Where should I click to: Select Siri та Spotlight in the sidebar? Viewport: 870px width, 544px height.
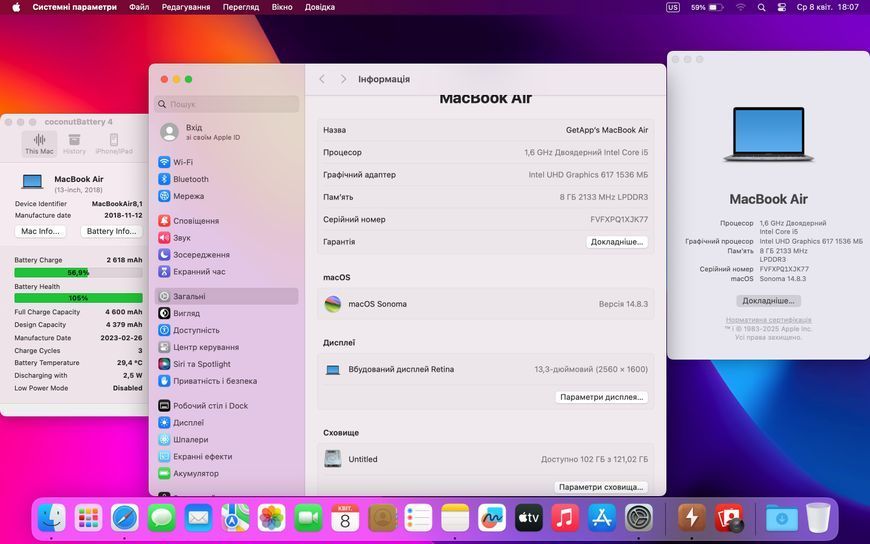click(226, 364)
